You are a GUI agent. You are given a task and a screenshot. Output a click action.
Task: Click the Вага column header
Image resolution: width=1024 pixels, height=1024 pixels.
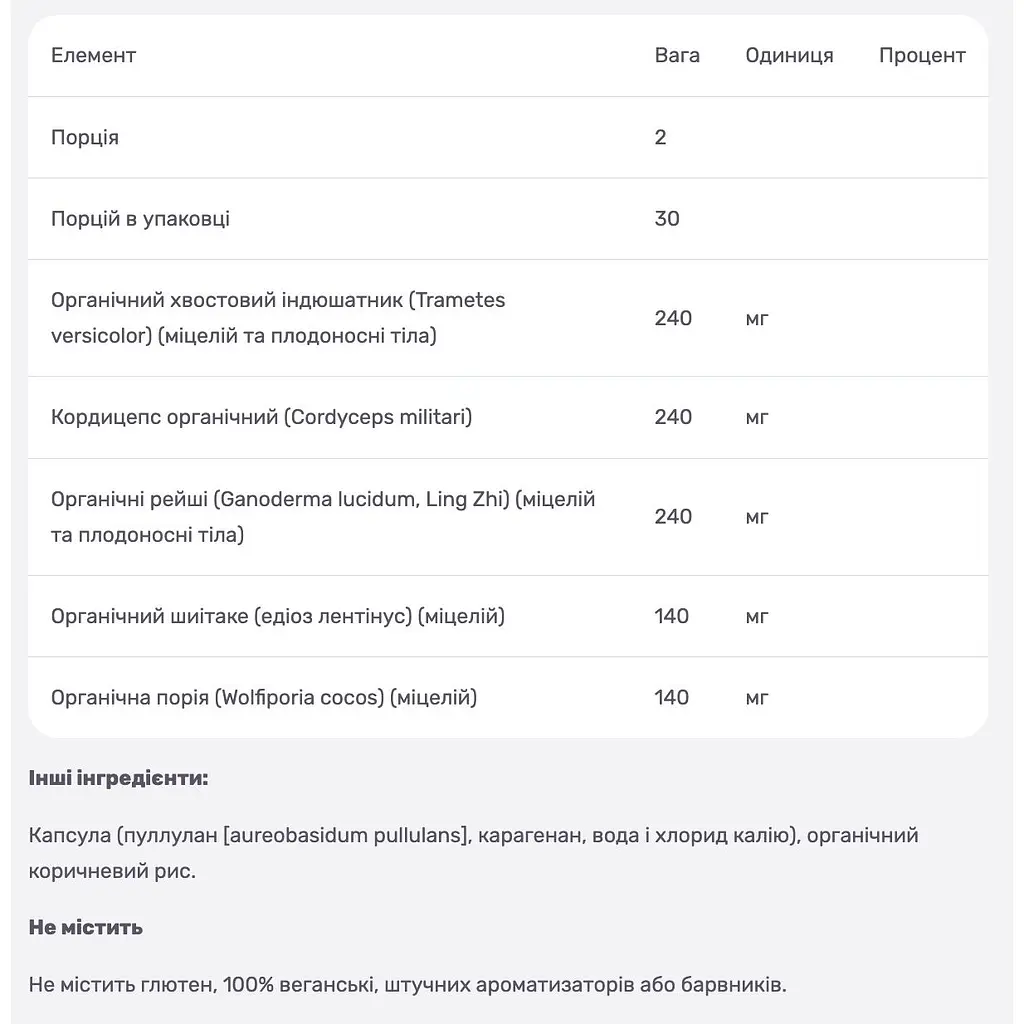677,56
